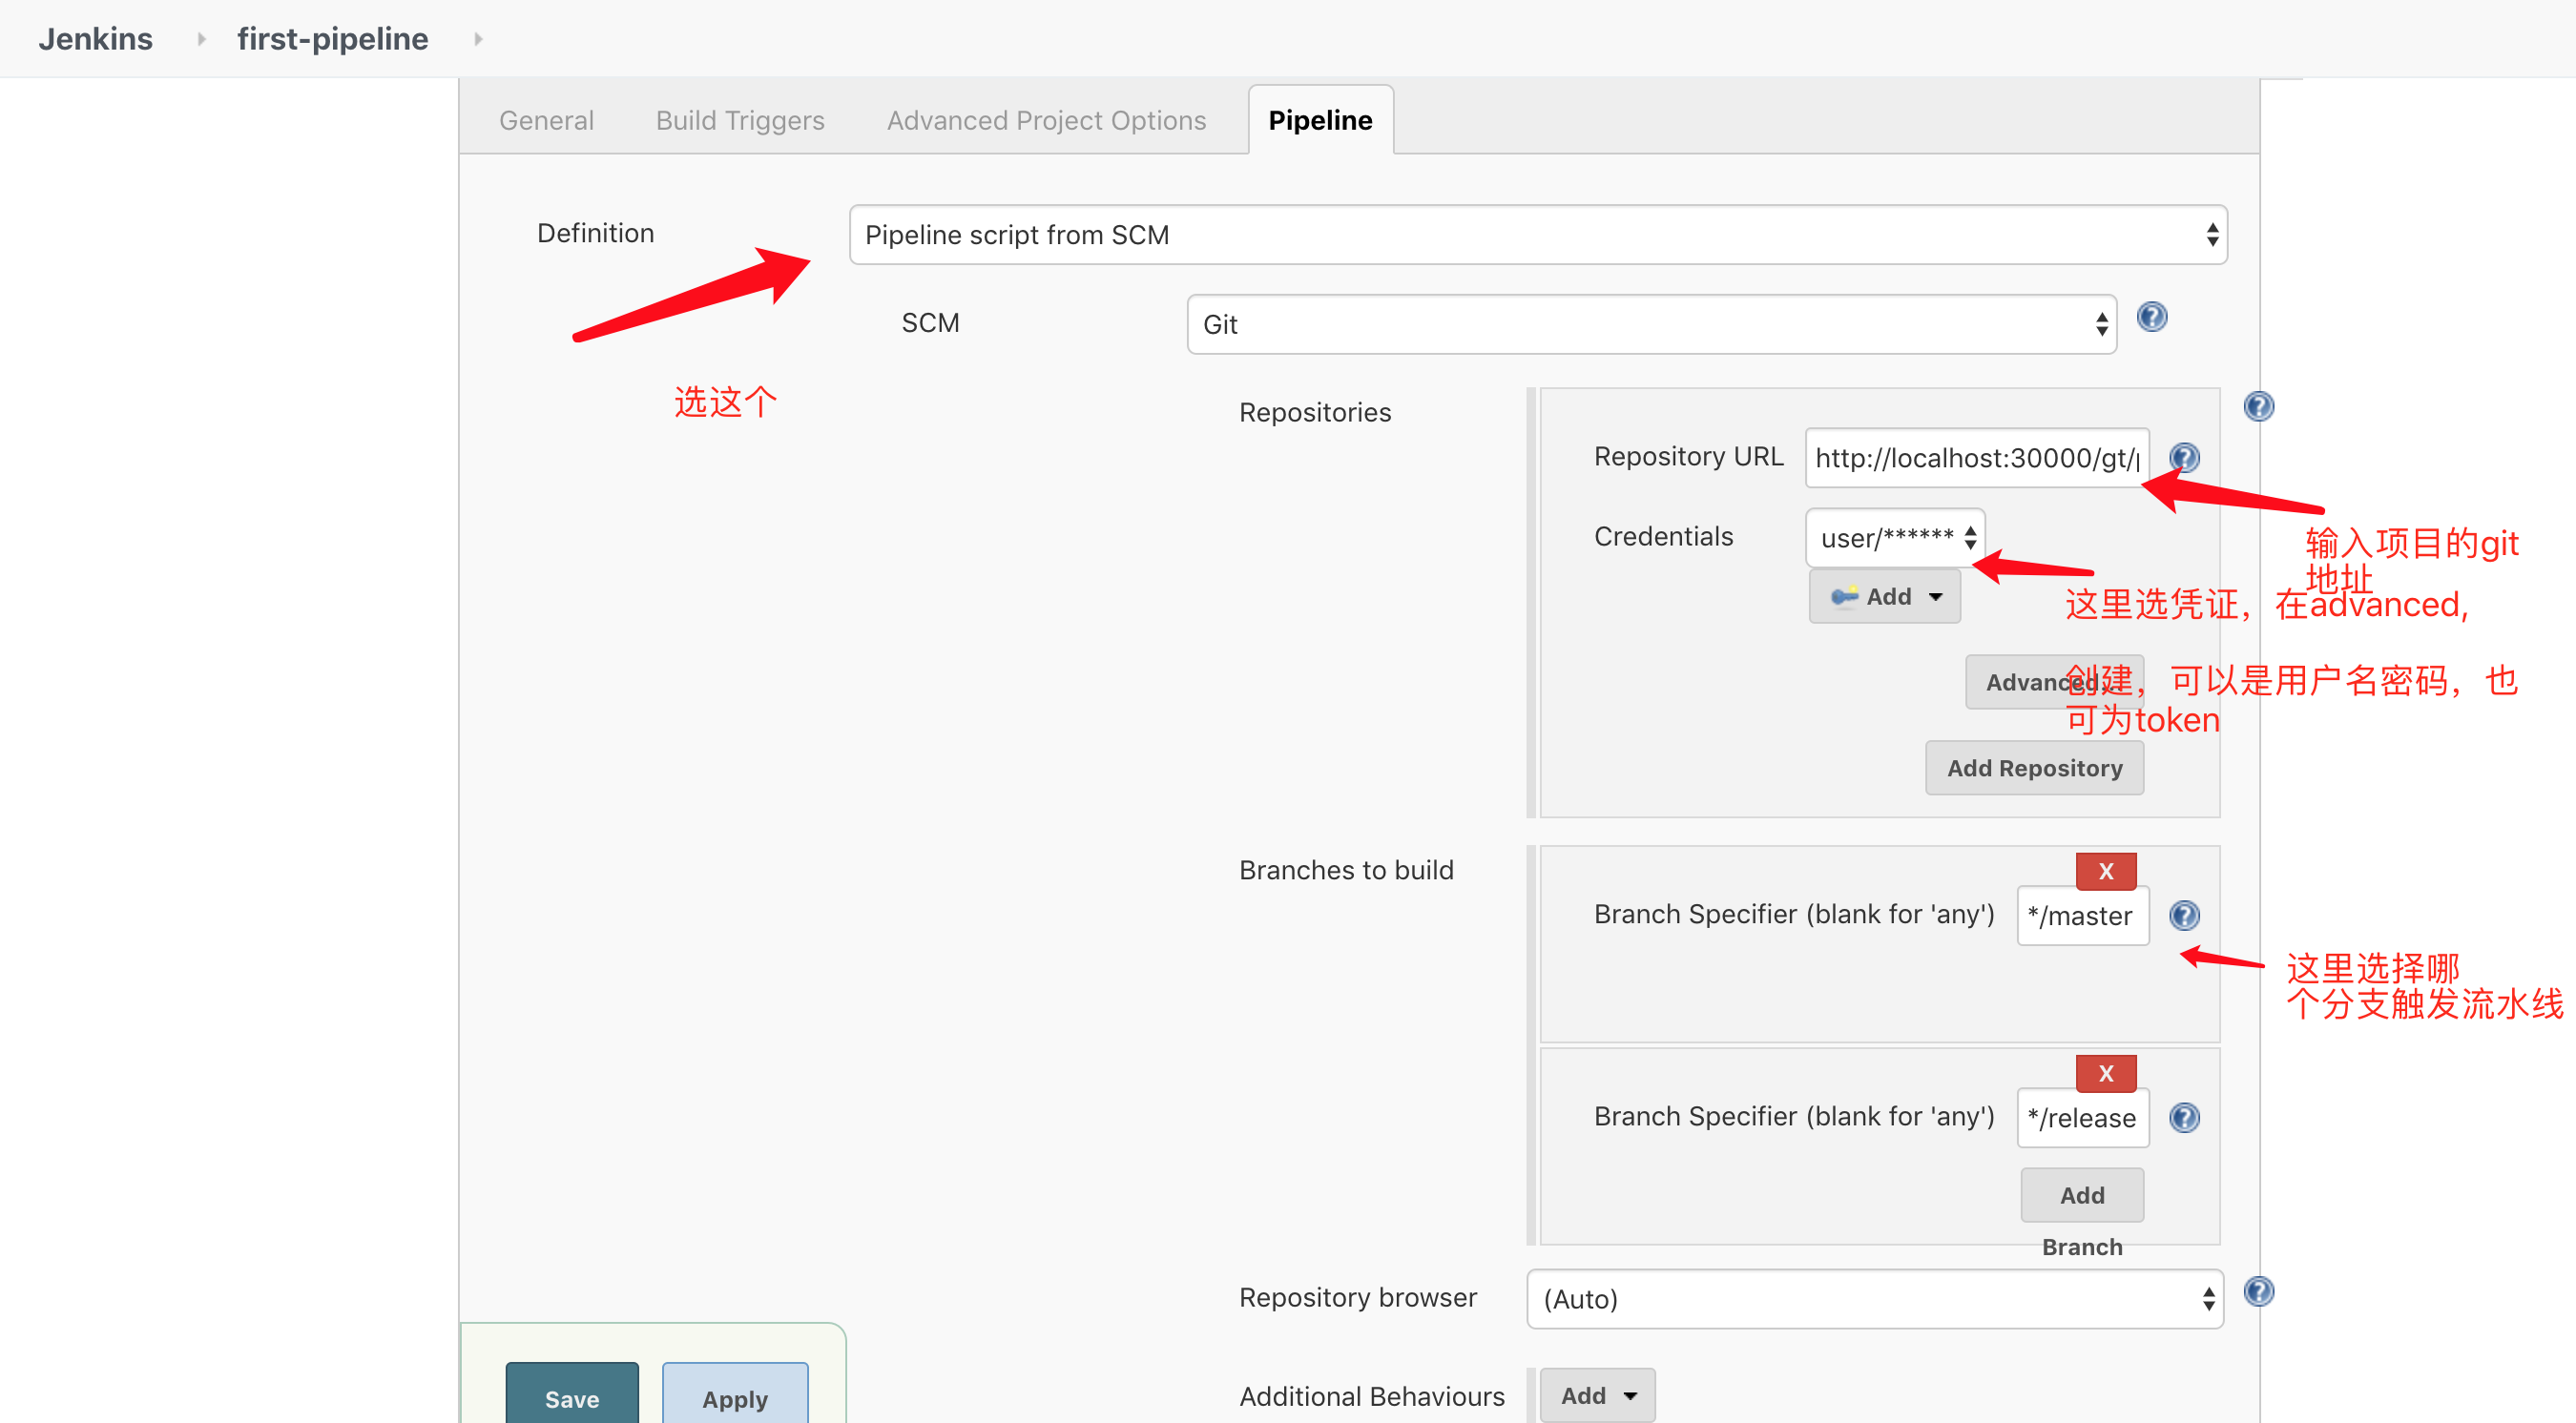Viewport: 2576px width, 1423px height.
Task: Click the credentials Add key button
Action: pos(1884,597)
